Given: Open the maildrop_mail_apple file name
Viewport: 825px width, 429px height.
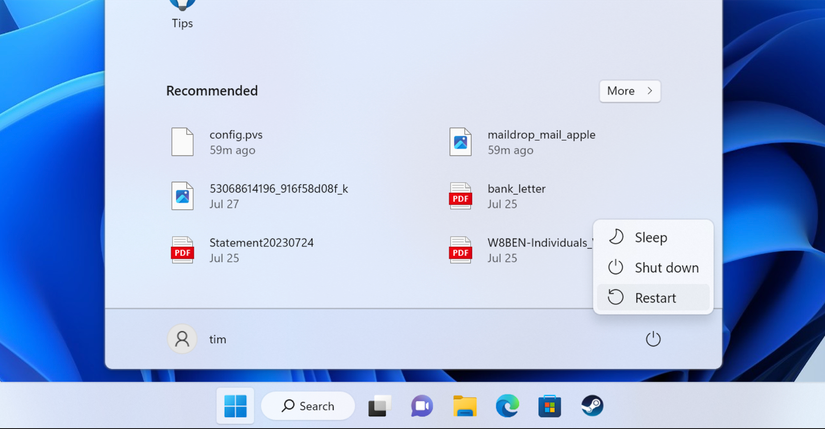Looking at the screenshot, I should pos(541,135).
